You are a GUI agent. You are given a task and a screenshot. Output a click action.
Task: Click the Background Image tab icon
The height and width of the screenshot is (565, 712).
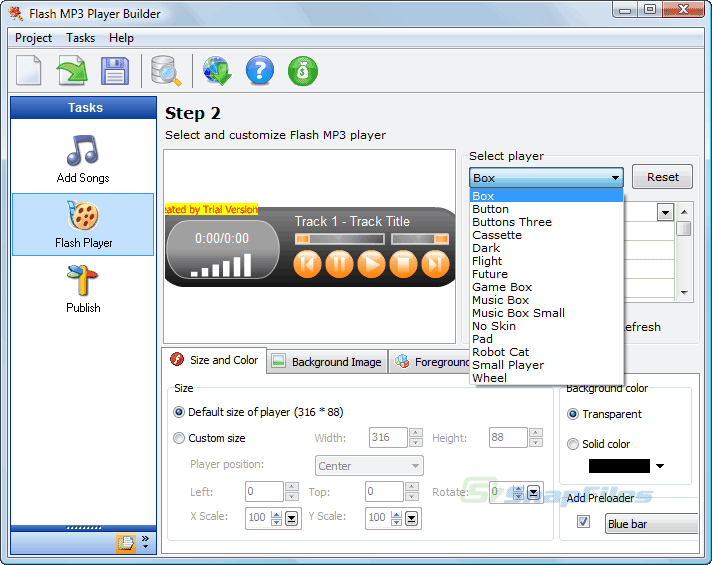click(278, 361)
